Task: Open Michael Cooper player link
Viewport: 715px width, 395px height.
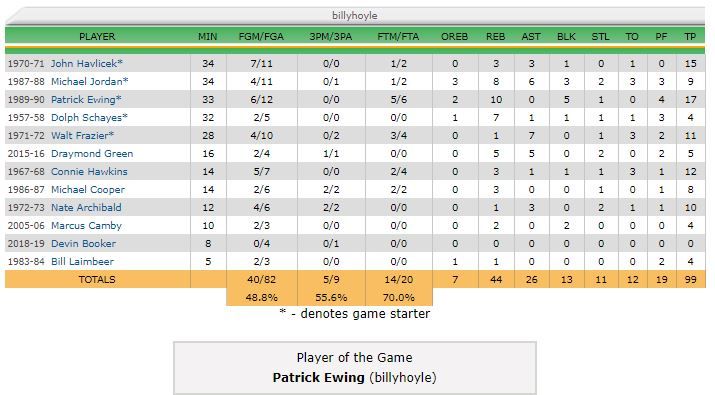Action: click(88, 189)
